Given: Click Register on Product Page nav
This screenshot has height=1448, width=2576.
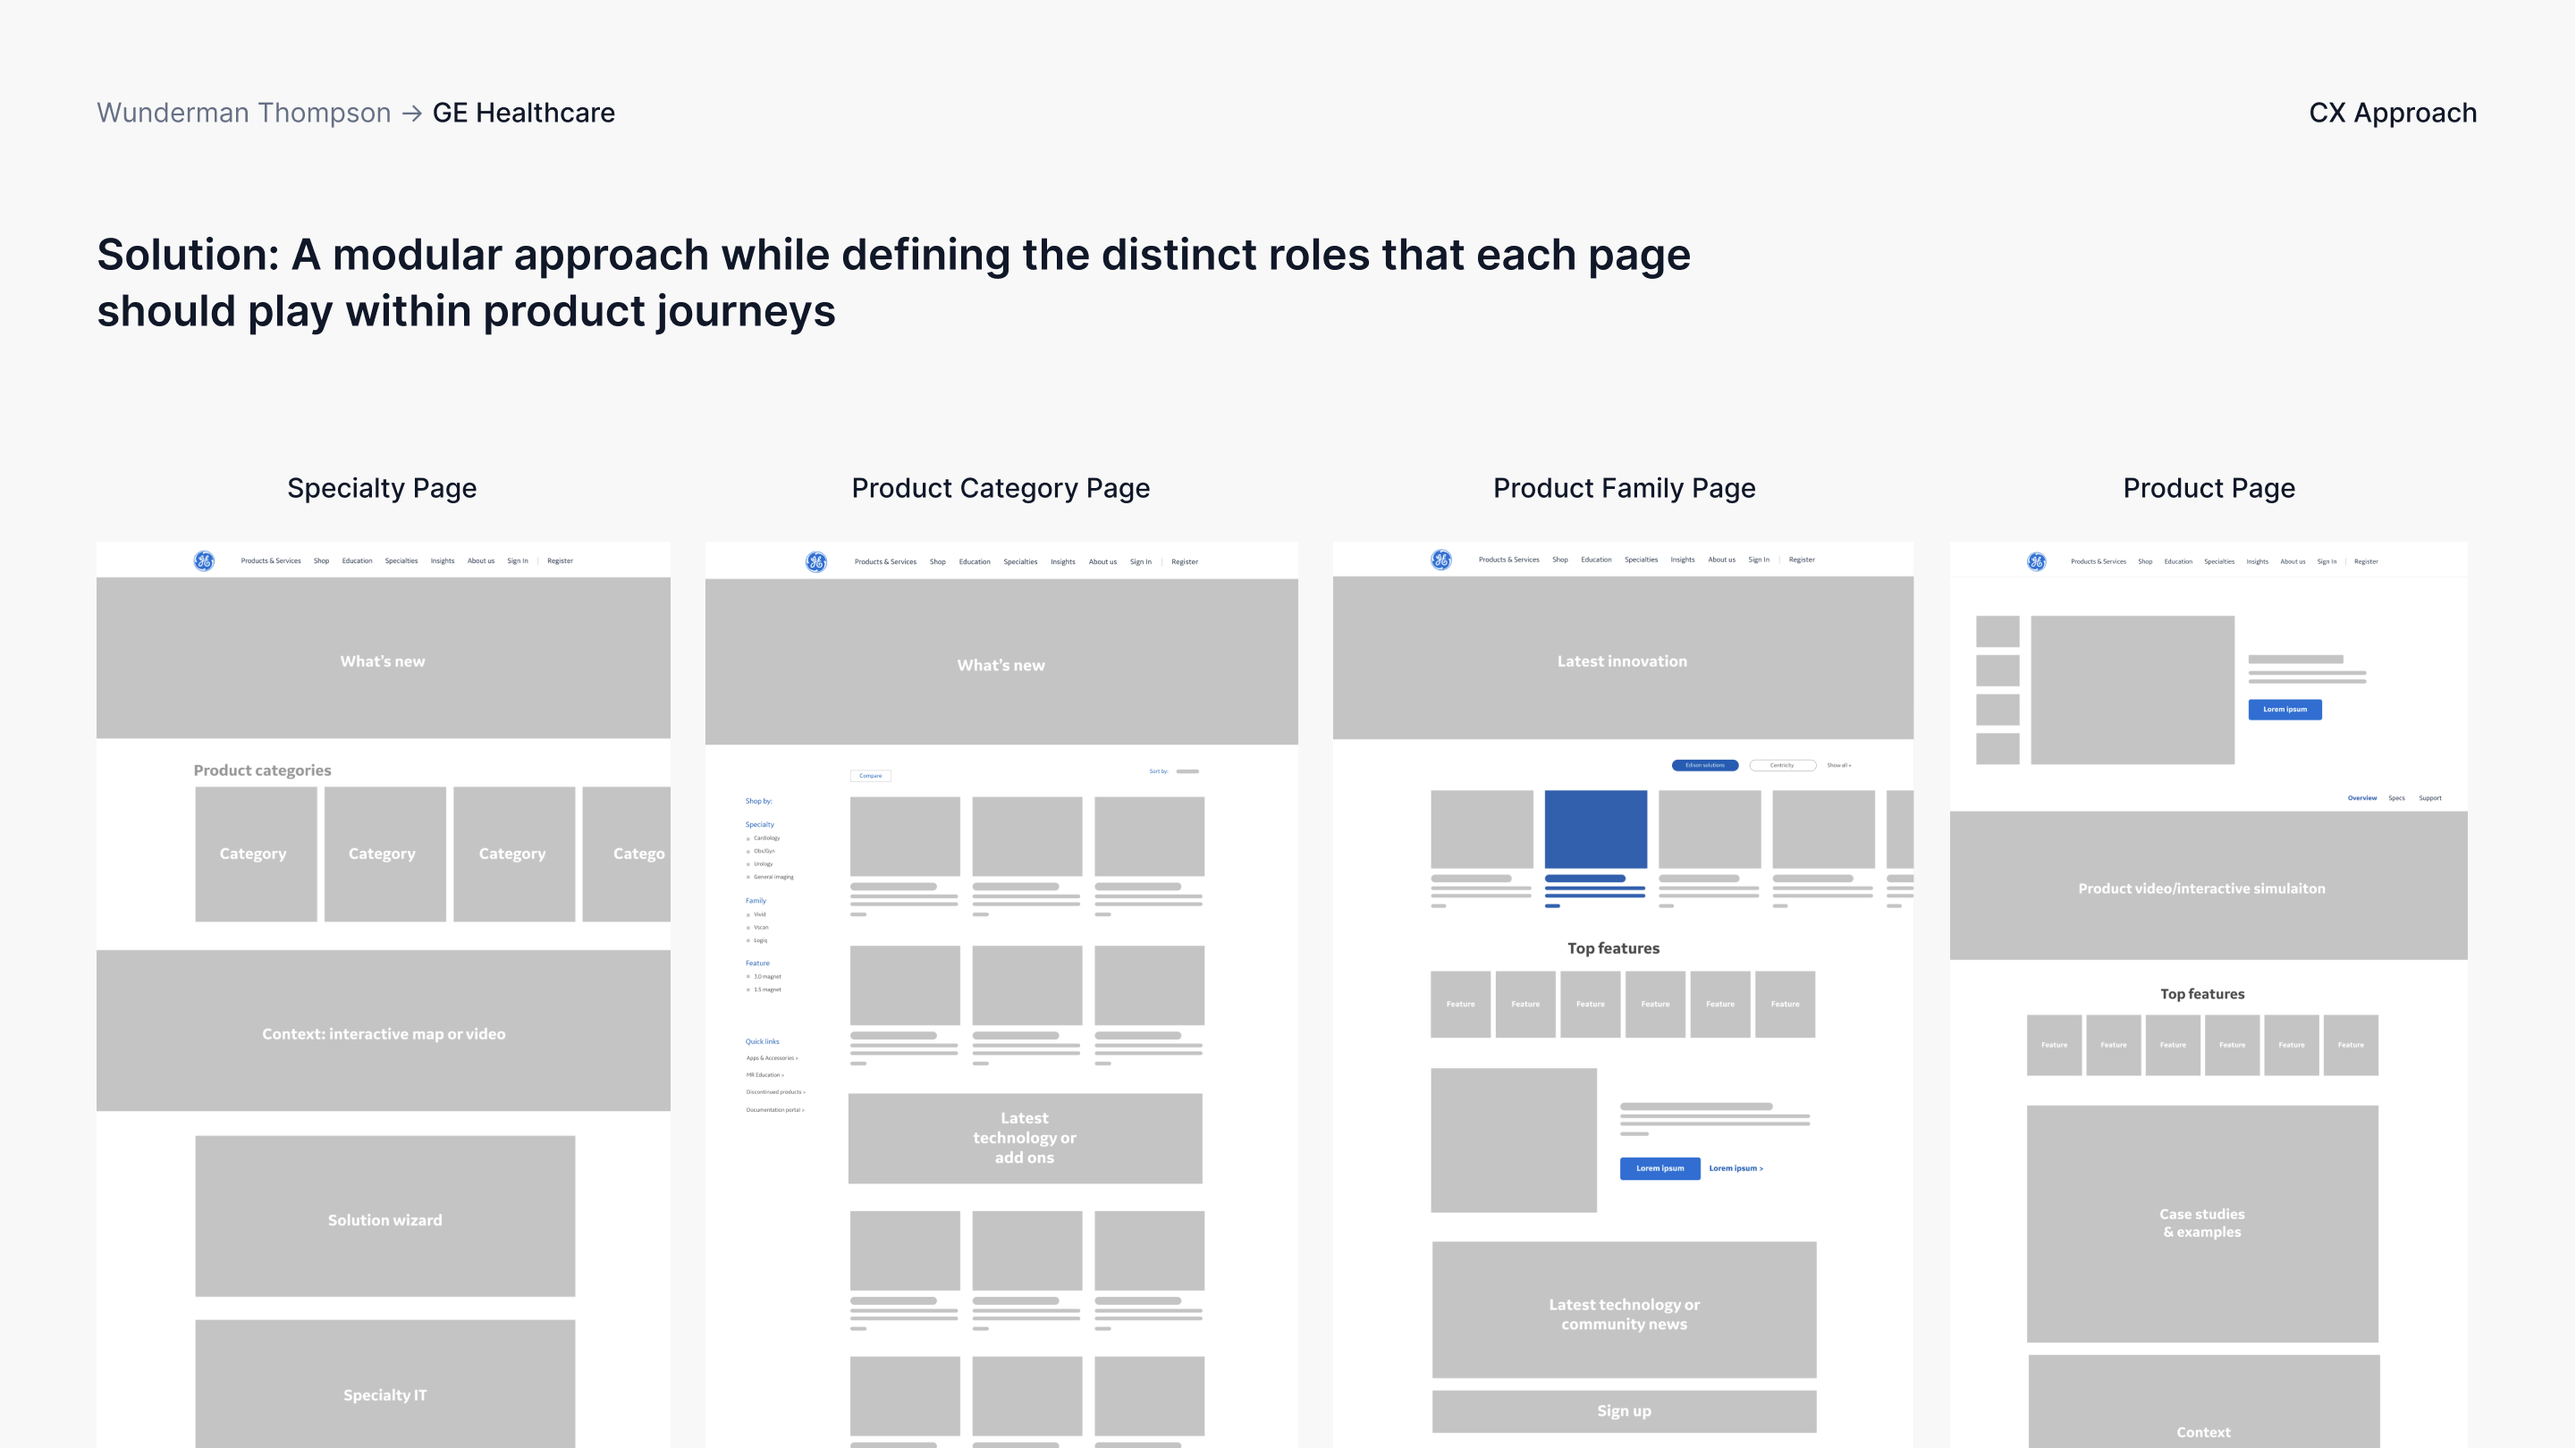Looking at the screenshot, I should [x=2366, y=562].
